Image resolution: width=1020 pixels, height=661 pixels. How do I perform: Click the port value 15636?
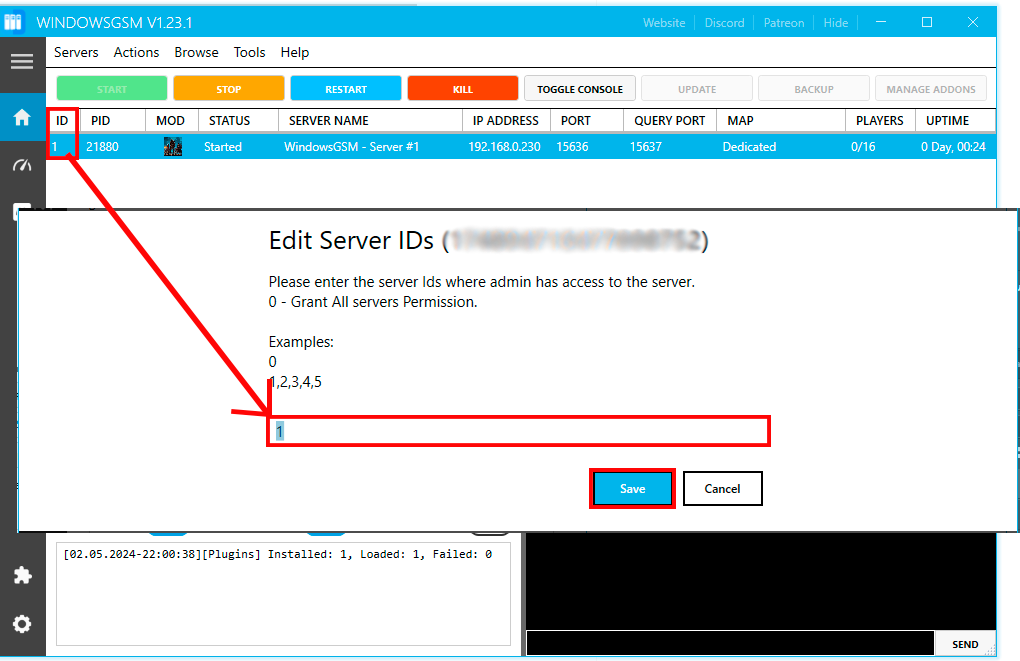[572, 147]
